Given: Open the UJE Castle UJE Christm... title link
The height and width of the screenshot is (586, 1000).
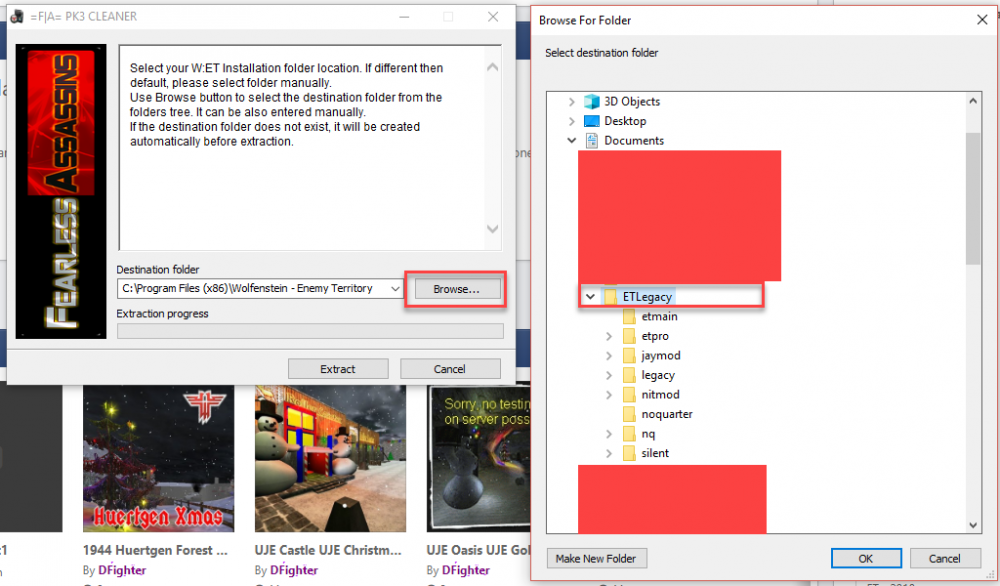Looking at the screenshot, I should (328, 550).
